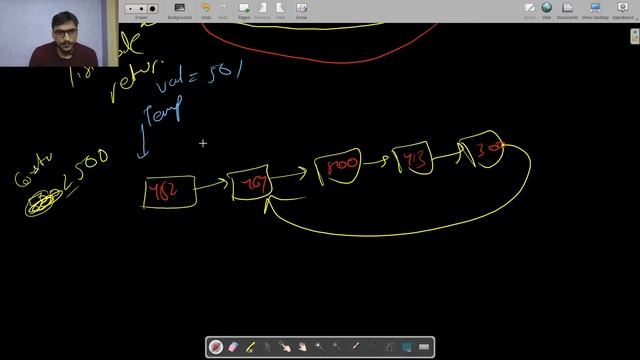The image size is (640, 360).
Task: Add a new page with Pages
Action: (244, 11)
